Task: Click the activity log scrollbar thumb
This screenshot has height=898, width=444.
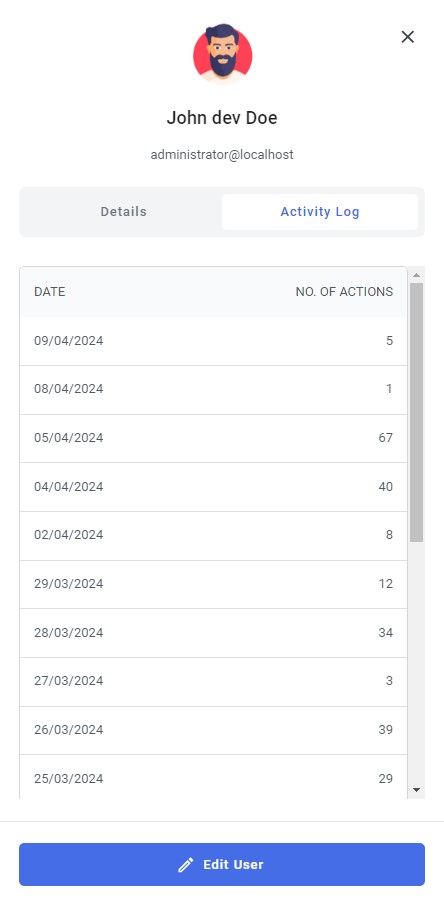Action: click(x=417, y=412)
